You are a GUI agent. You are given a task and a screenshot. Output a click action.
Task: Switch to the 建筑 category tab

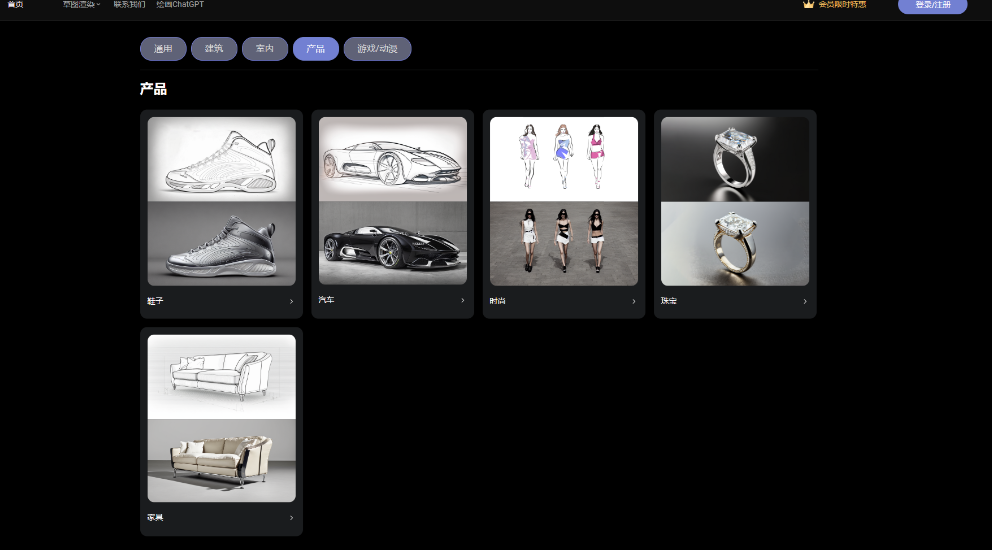(x=214, y=49)
